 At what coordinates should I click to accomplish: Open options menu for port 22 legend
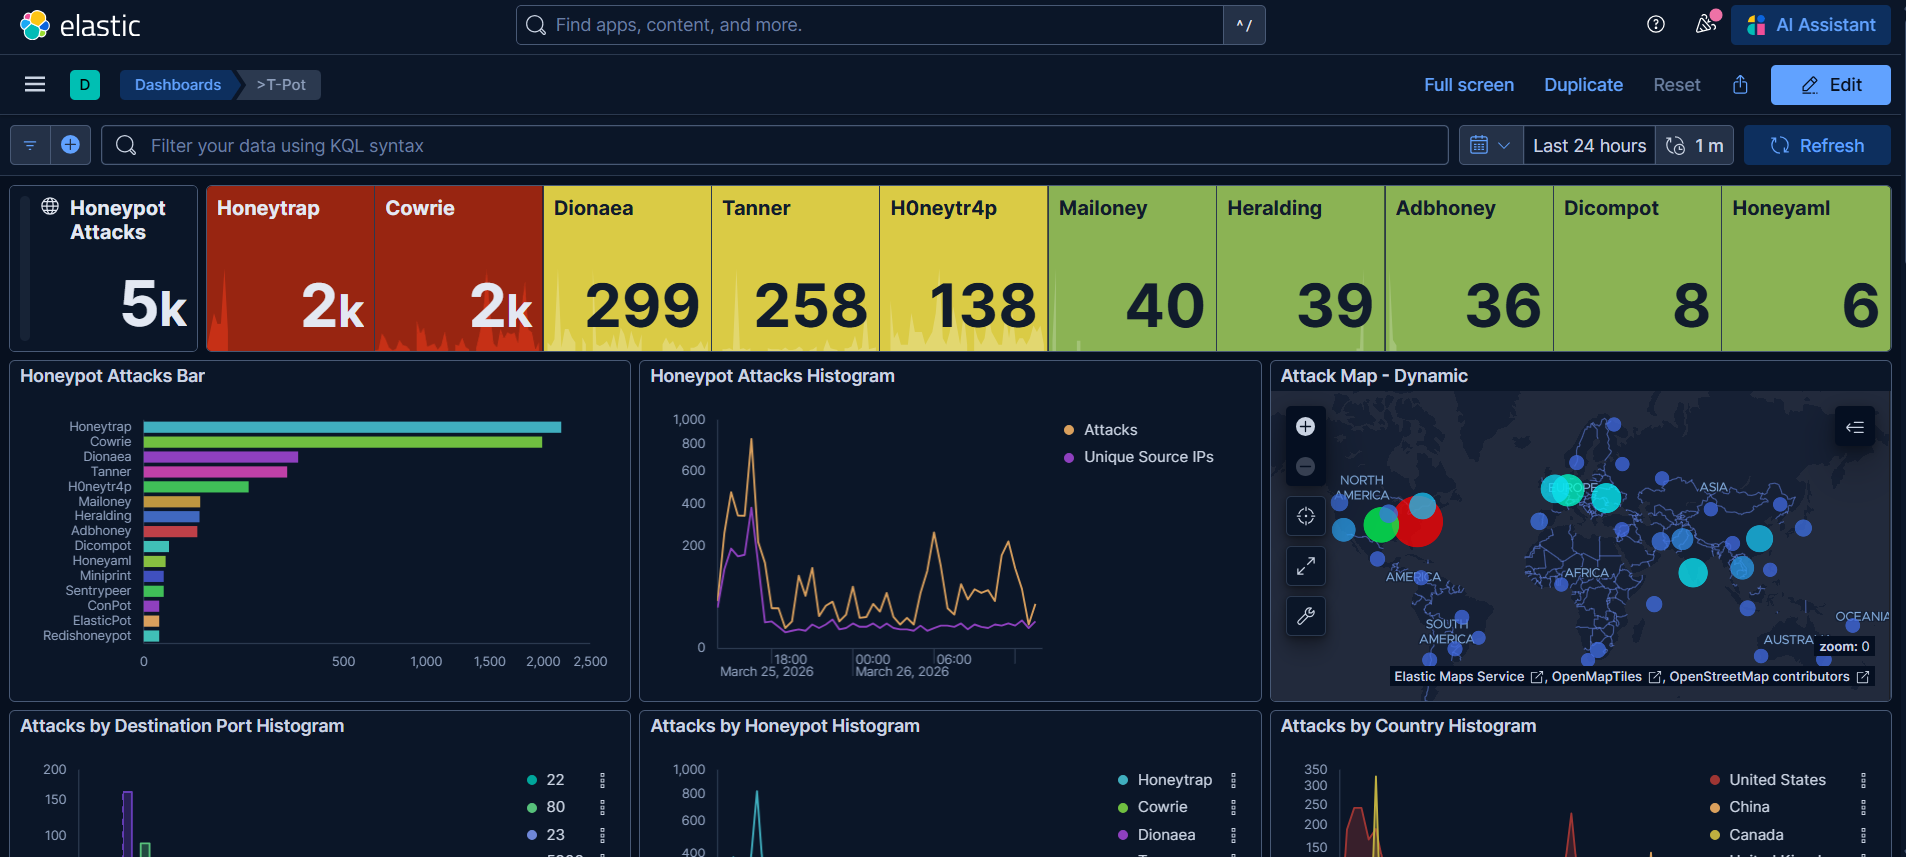coord(602,780)
